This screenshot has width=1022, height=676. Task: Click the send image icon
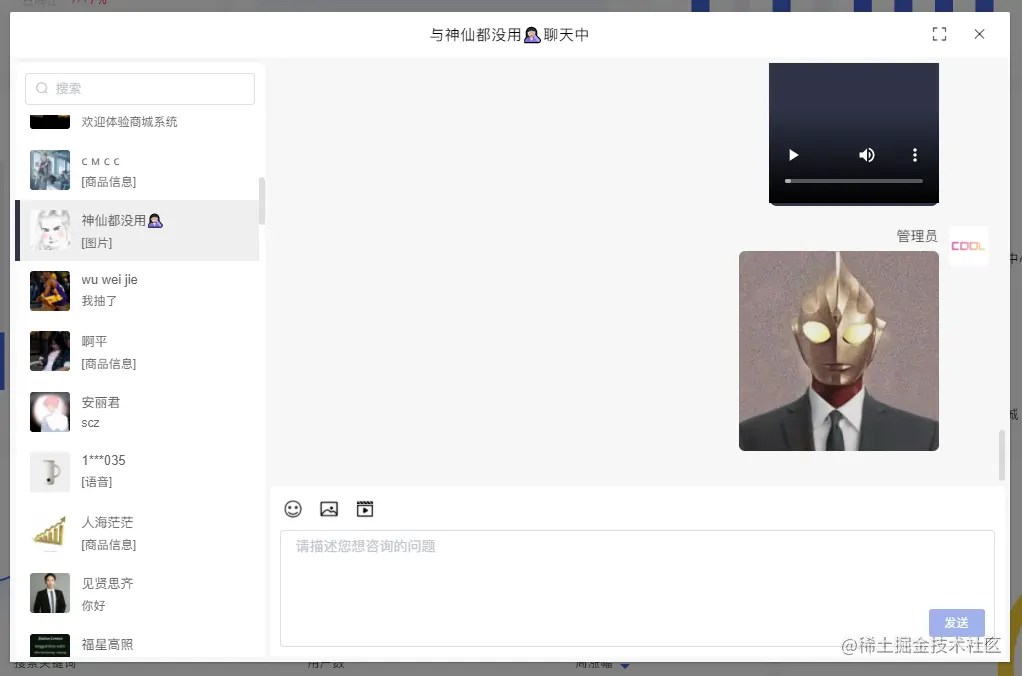pyautogui.click(x=329, y=509)
